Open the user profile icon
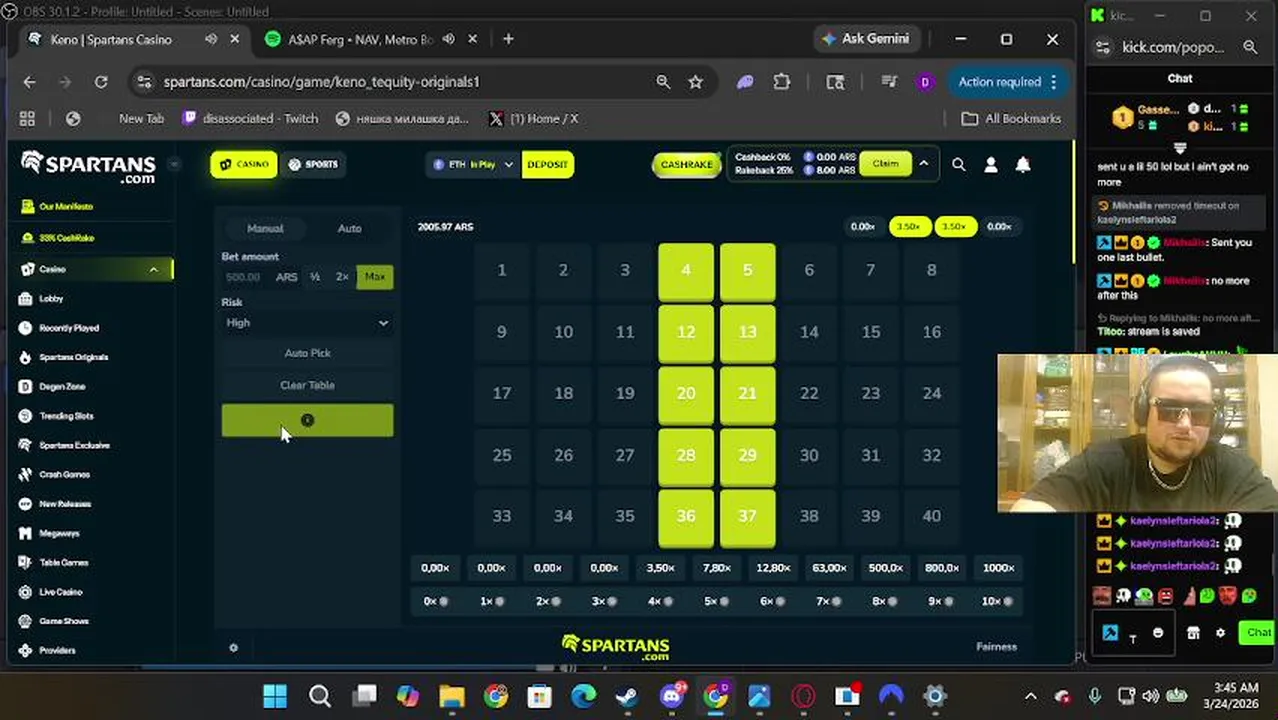The image size is (1278, 720). coord(991,165)
